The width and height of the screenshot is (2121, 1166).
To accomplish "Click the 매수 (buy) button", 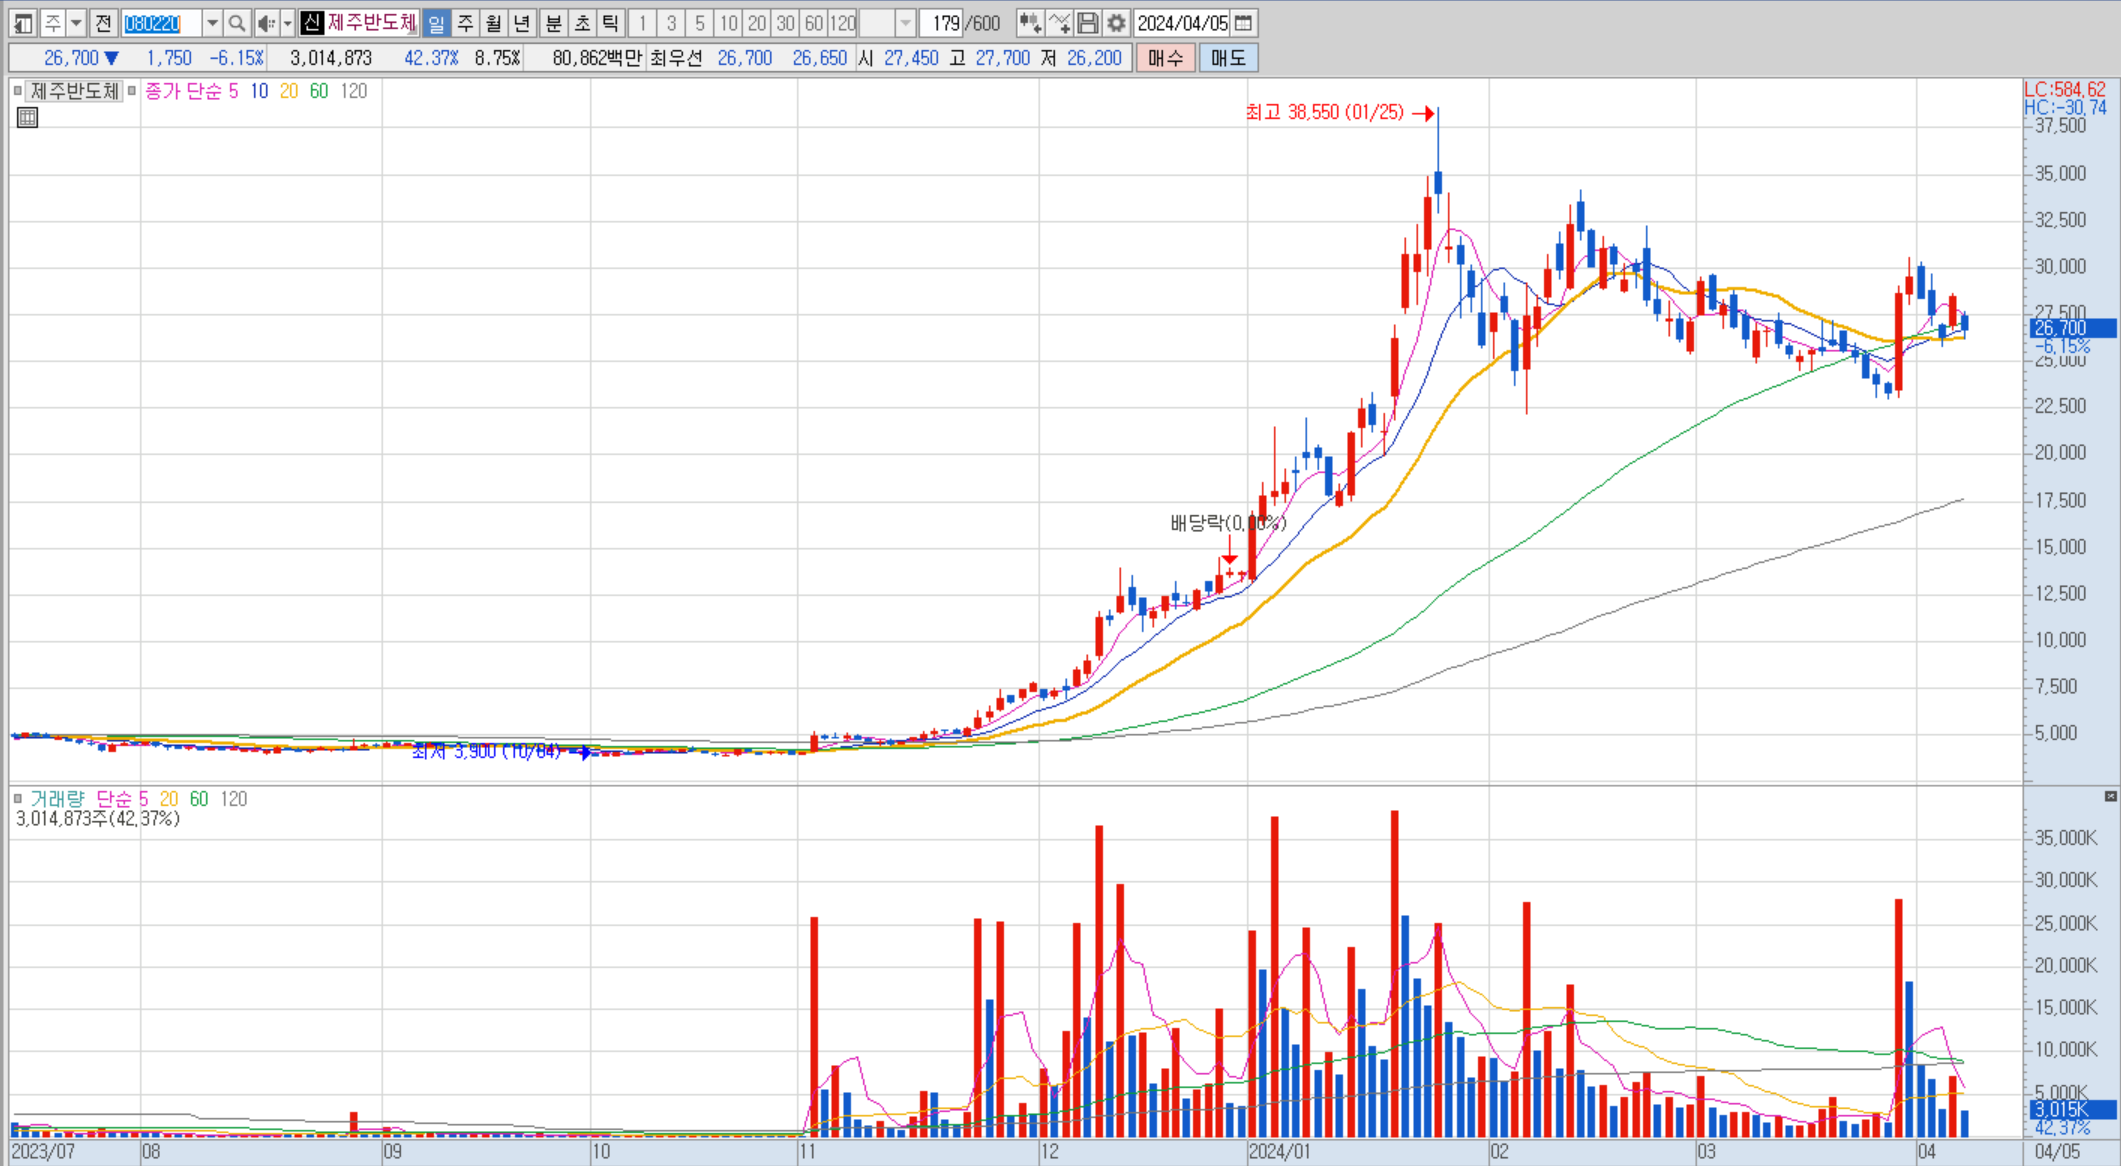I will (x=1166, y=58).
